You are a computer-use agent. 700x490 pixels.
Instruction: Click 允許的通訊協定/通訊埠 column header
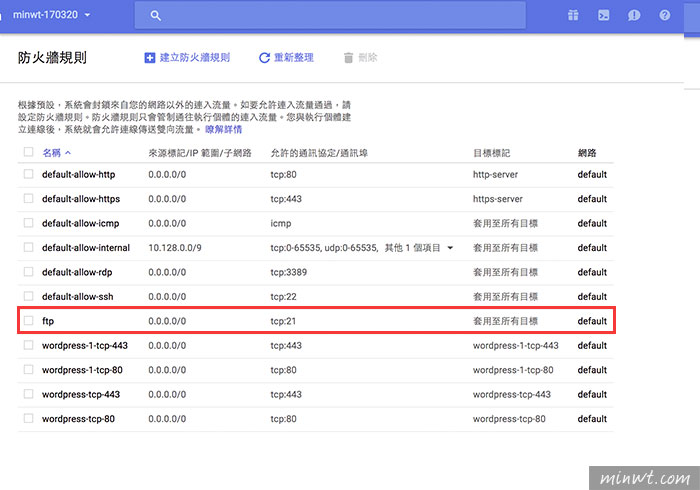click(319, 153)
